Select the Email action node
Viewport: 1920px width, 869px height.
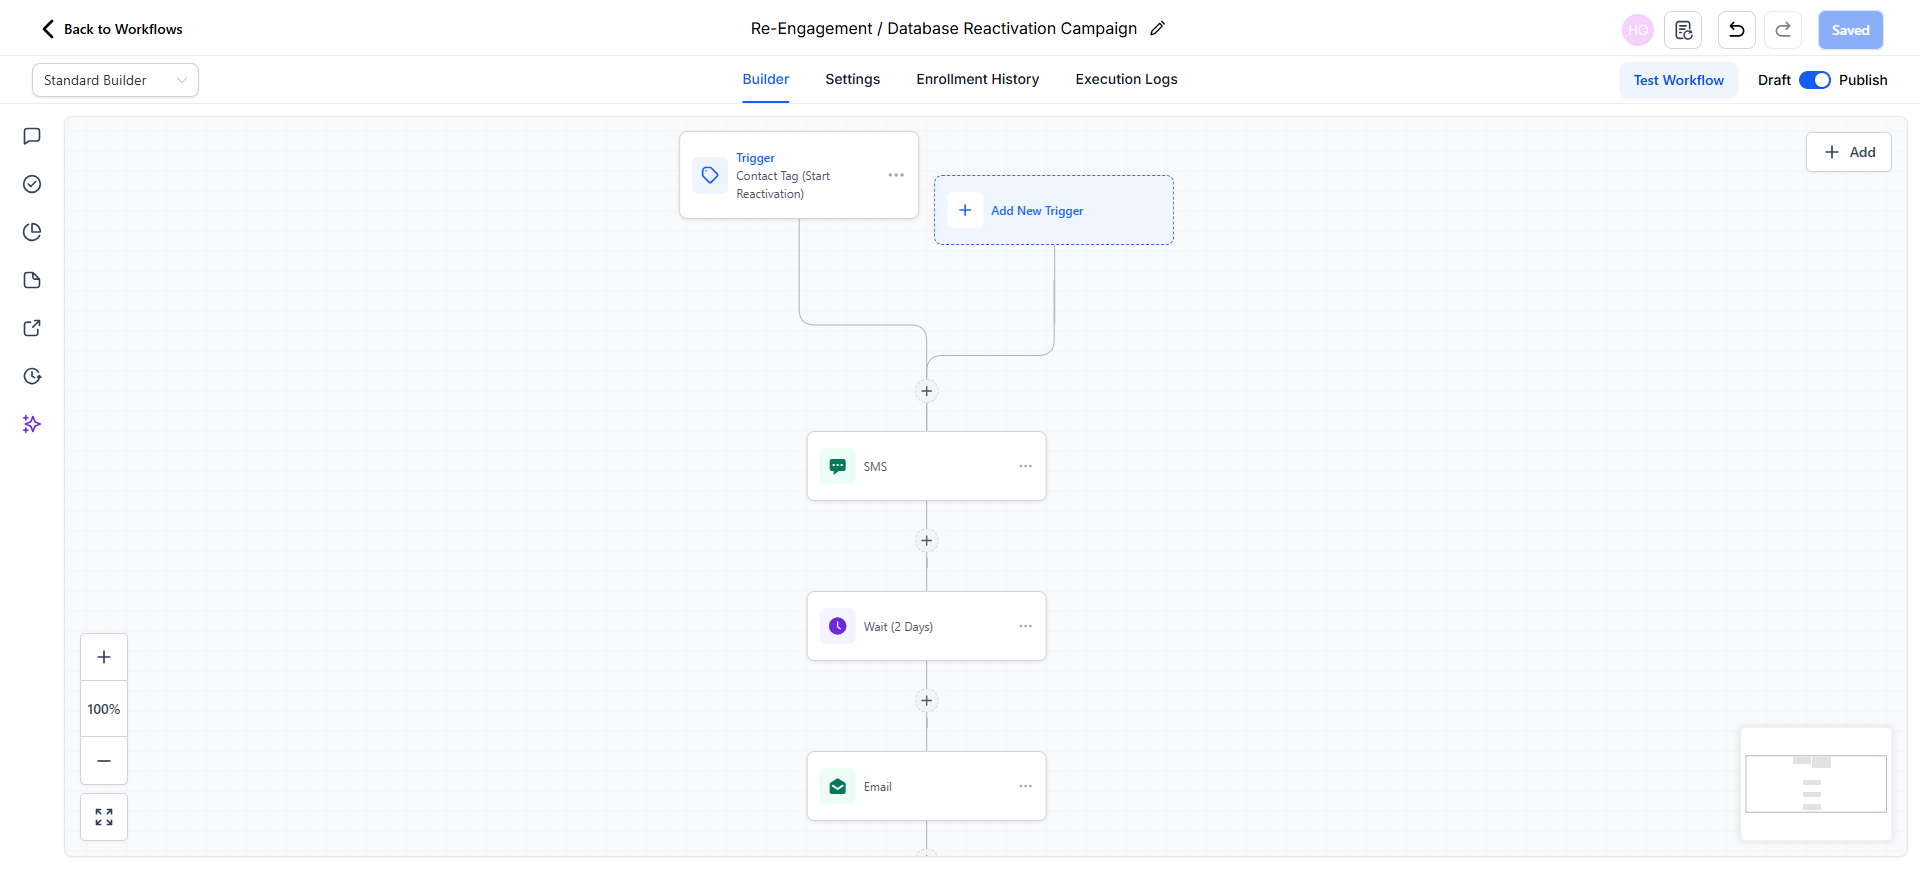pyautogui.click(x=927, y=786)
